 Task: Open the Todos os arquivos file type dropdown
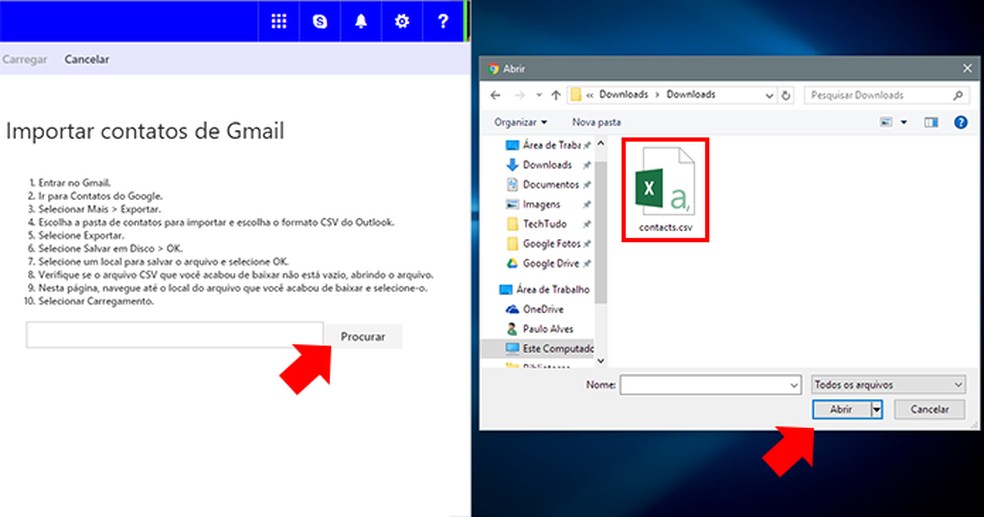click(888, 385)
